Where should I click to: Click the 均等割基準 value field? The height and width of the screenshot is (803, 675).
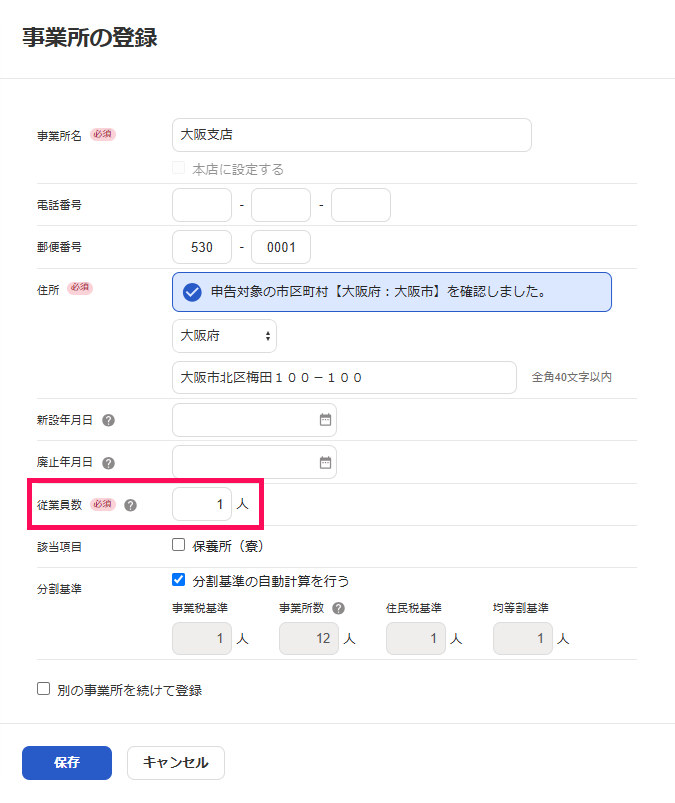click(523, 639)
